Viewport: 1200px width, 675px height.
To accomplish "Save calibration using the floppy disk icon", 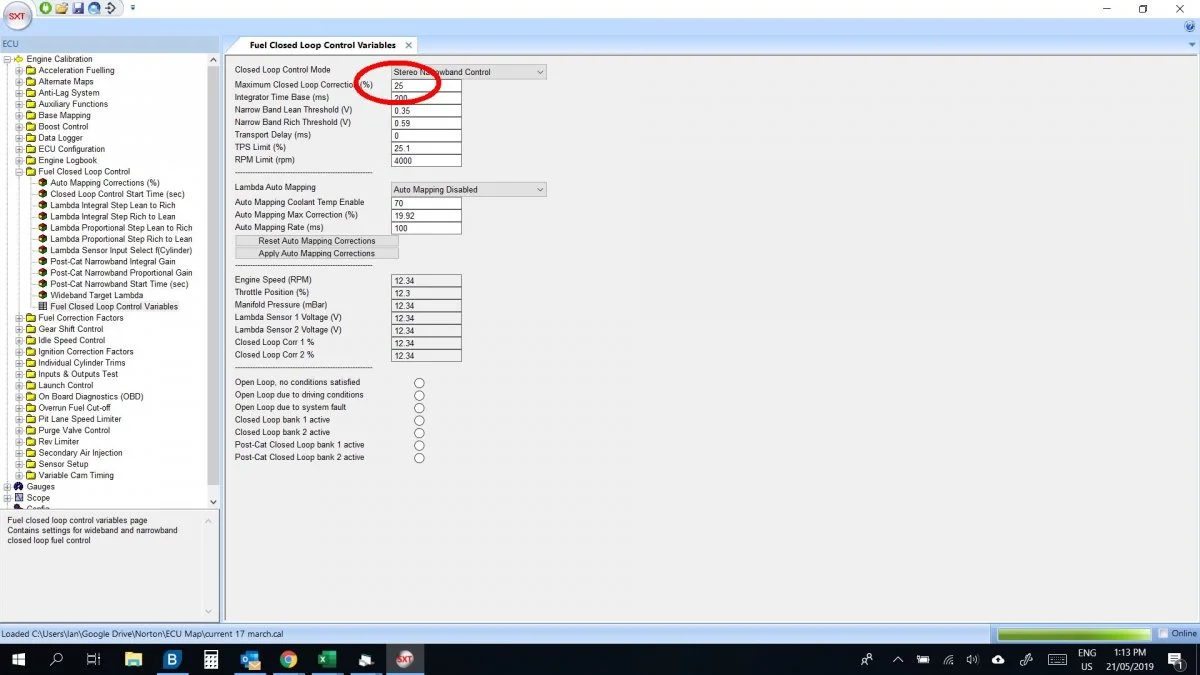I will pyautogui.click(x=78, y=8).
